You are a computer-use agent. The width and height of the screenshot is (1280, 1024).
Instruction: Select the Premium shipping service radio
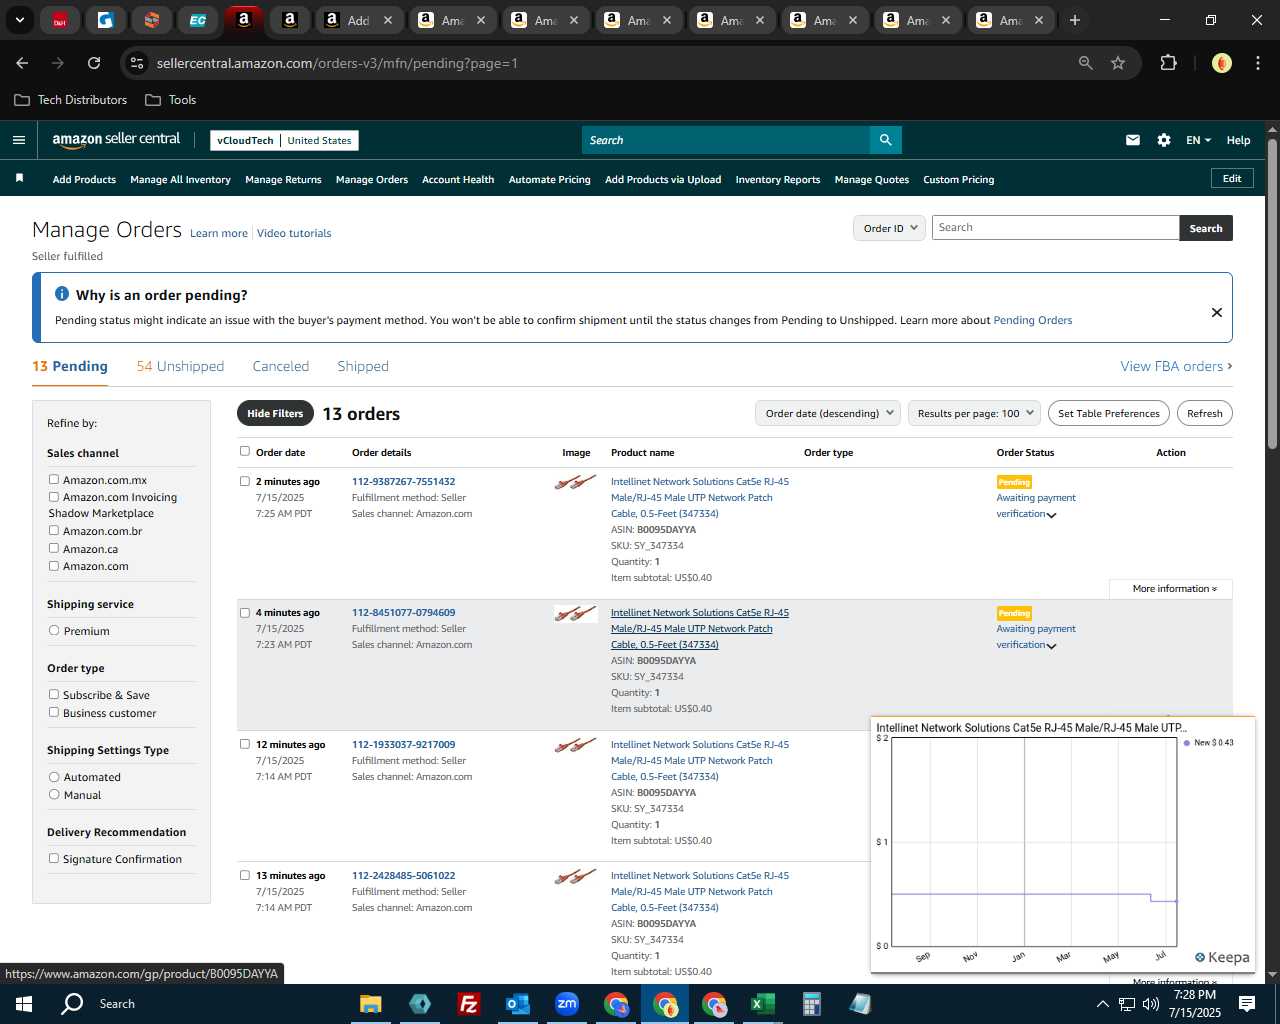click(x=54, y=631)
